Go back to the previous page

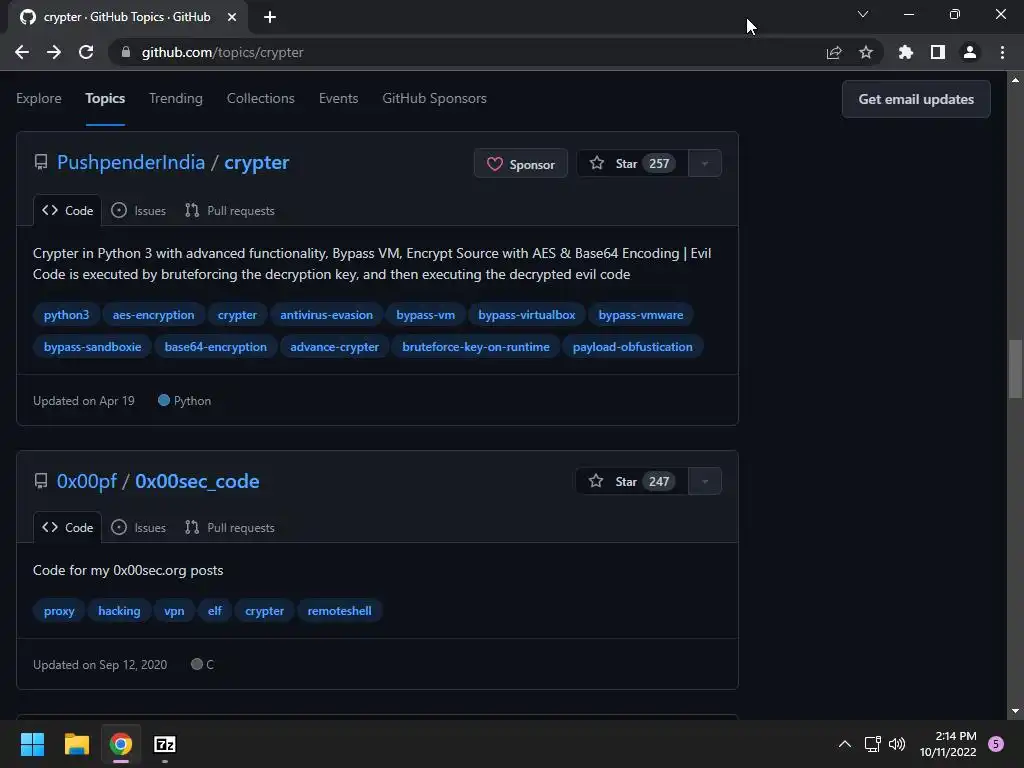point(22,52)
